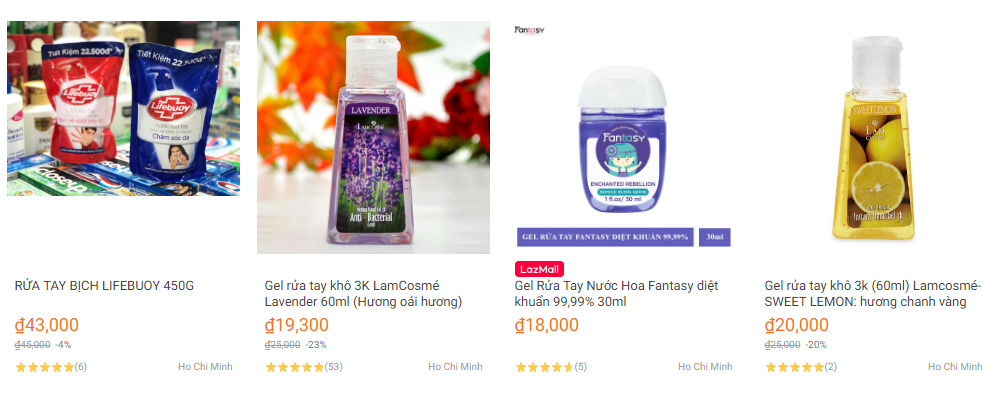Click the title RỬA TAY BỊCH LIFEBUOY 450G
1001x404 pixels.
tap(104, 286)
